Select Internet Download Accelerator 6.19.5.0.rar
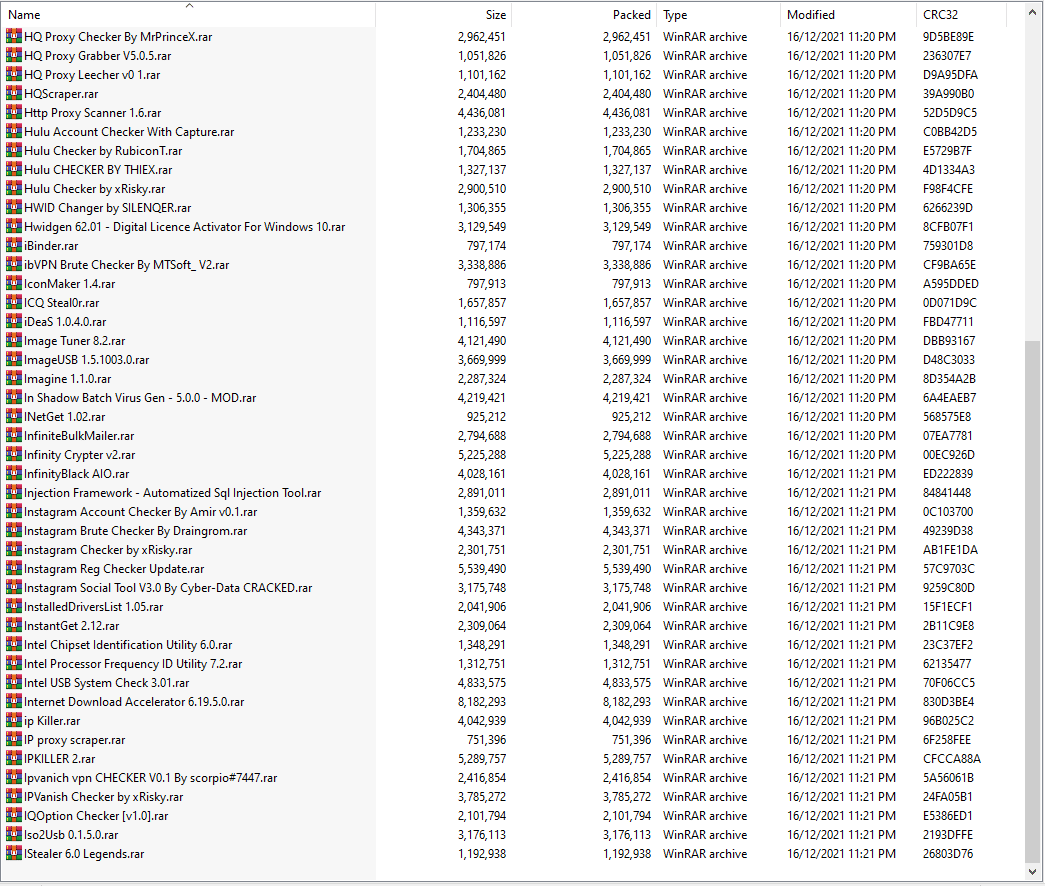The image size is (1045, 886). coord(134,701)
